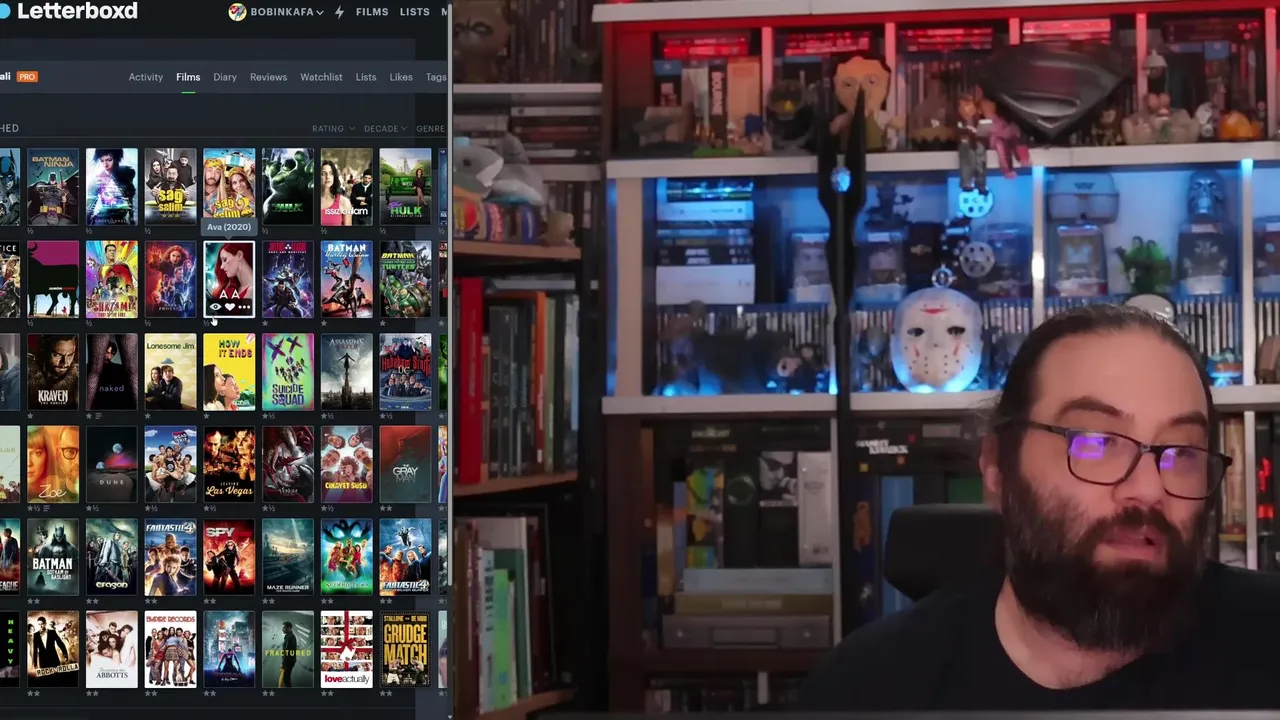This screenshot has width=1280, height=720.
Task: Open Batman Gotham by Gaslight poster
Action: tap(53, 557)
